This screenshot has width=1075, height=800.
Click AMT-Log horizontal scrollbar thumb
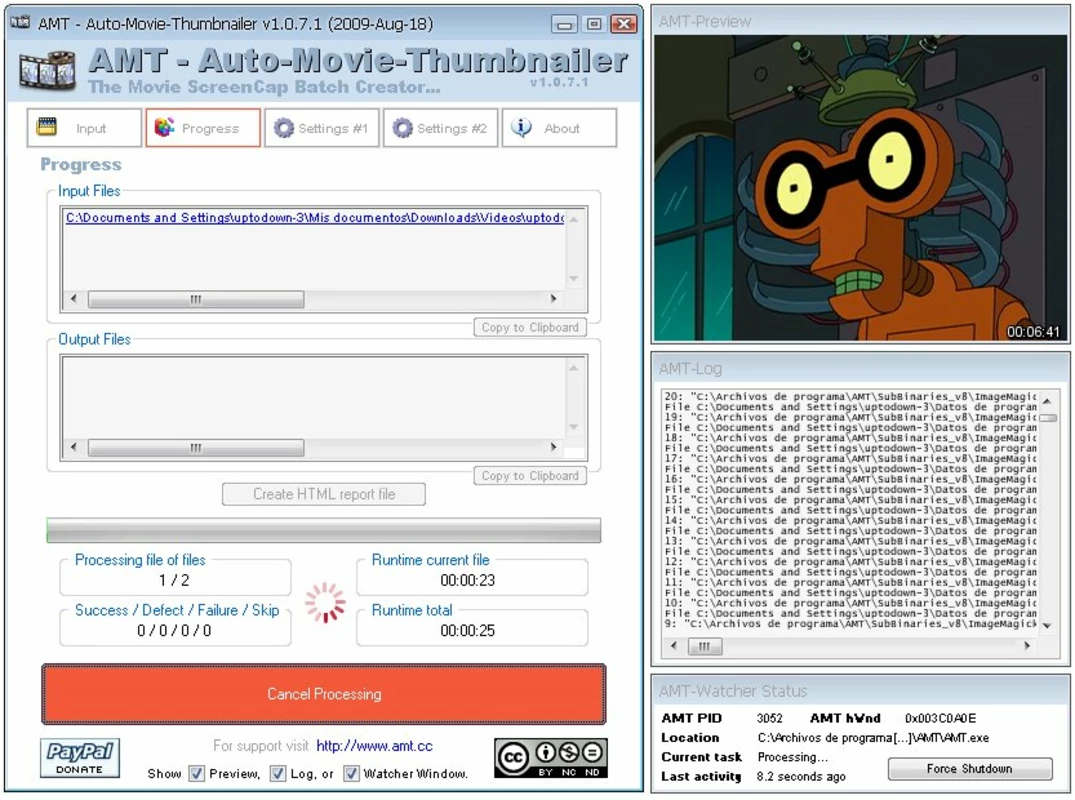[x=704, y=646]
